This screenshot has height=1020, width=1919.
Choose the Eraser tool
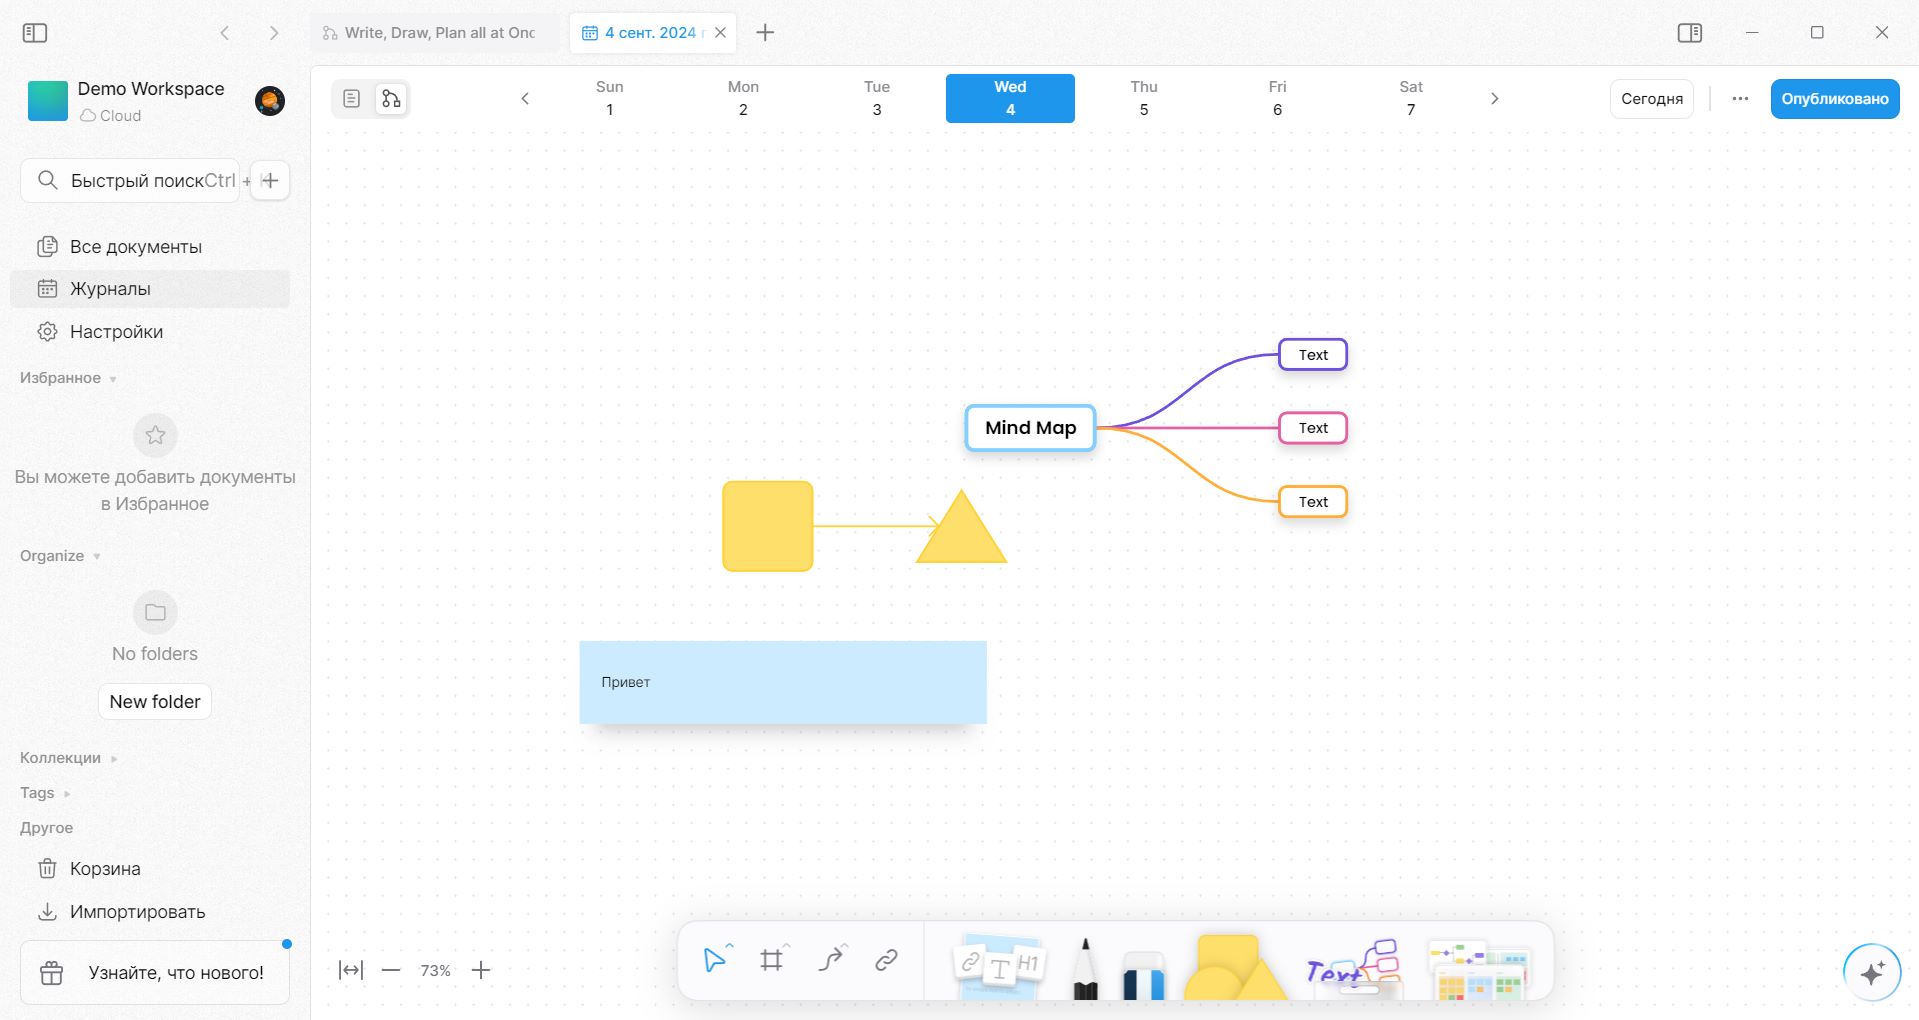coord(1143,974)
